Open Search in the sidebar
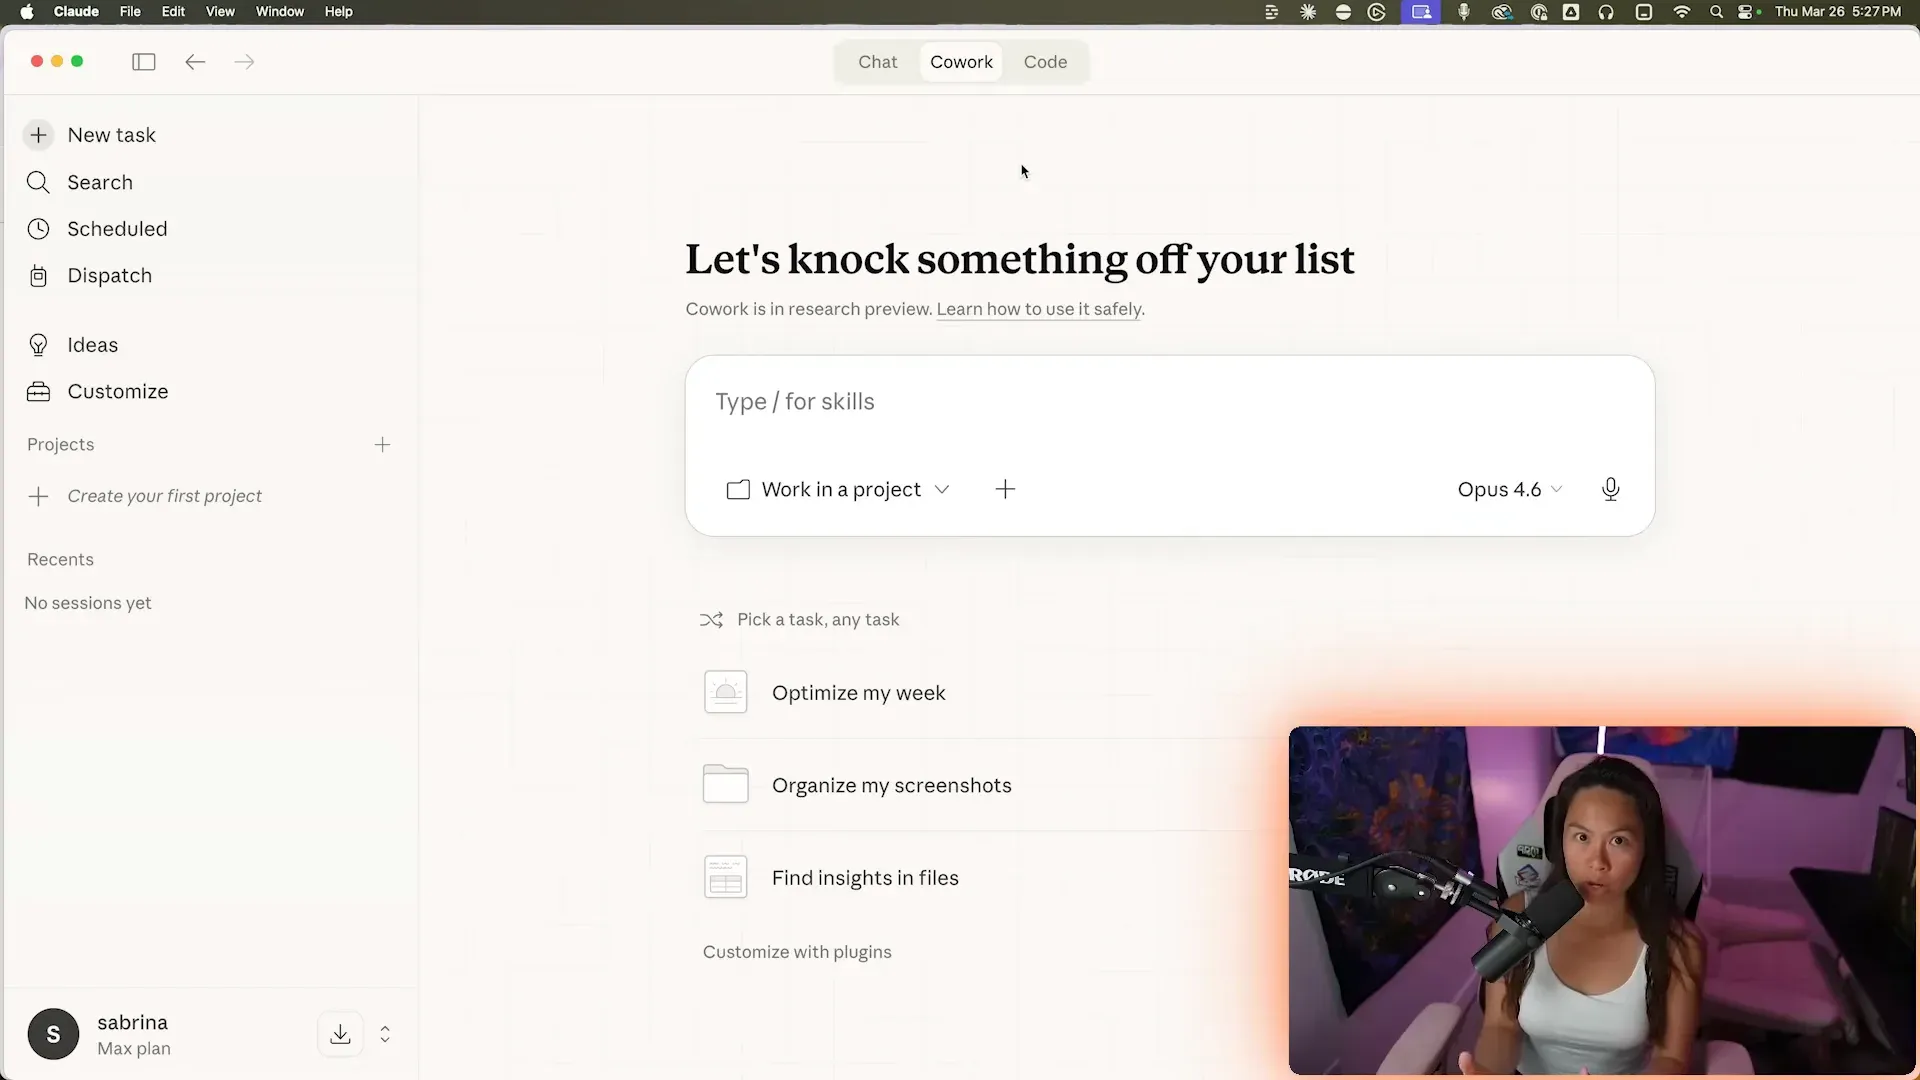Viewport: 1920px width, 1080px height. pos(80,182)
